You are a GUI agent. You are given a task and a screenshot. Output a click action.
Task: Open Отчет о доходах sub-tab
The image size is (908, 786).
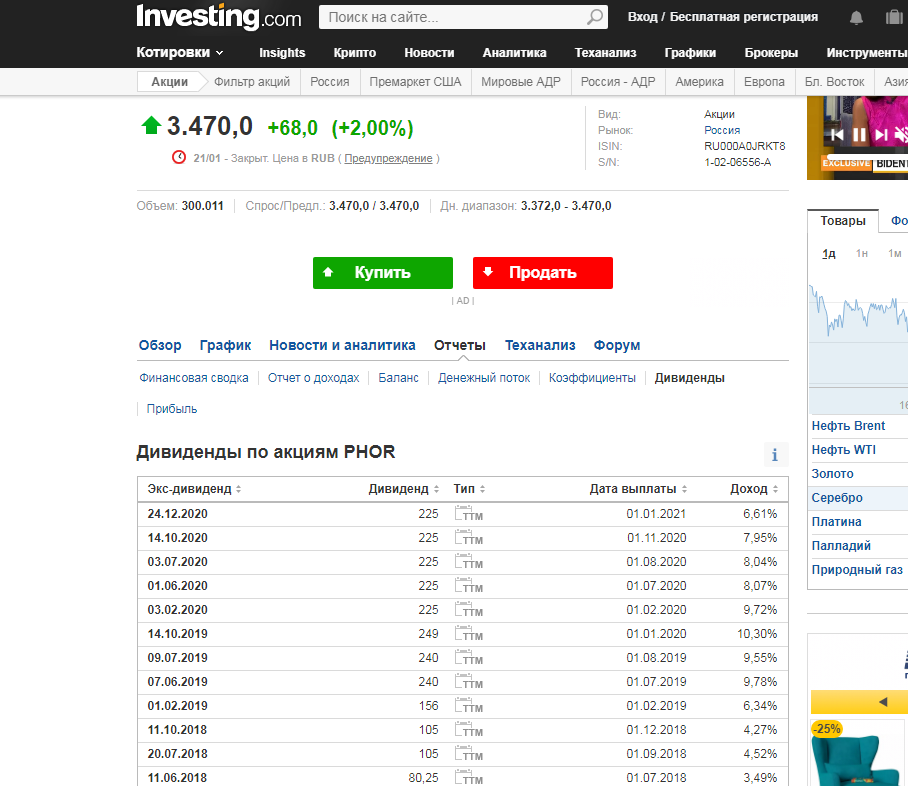click(313, 378)
